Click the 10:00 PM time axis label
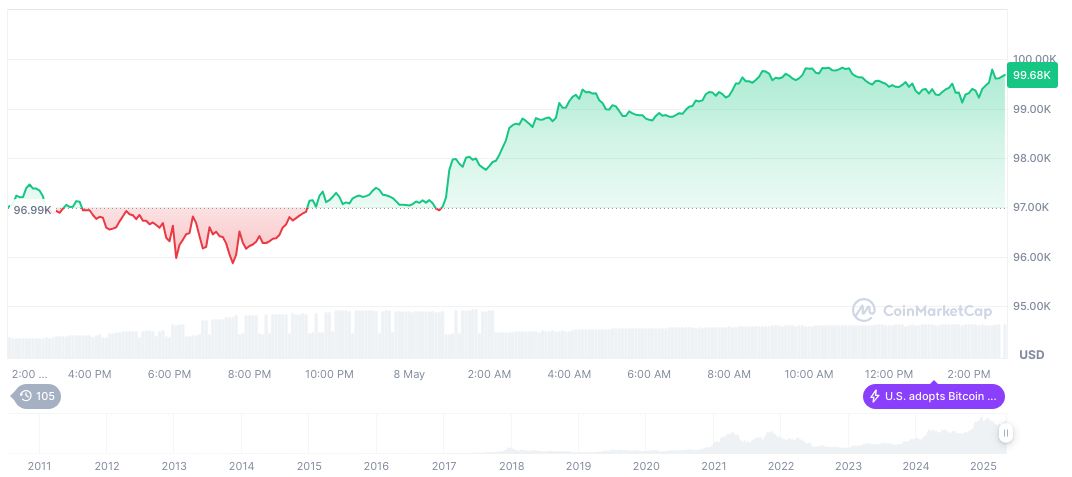The image size is (1072, 477). click(329, 374)
